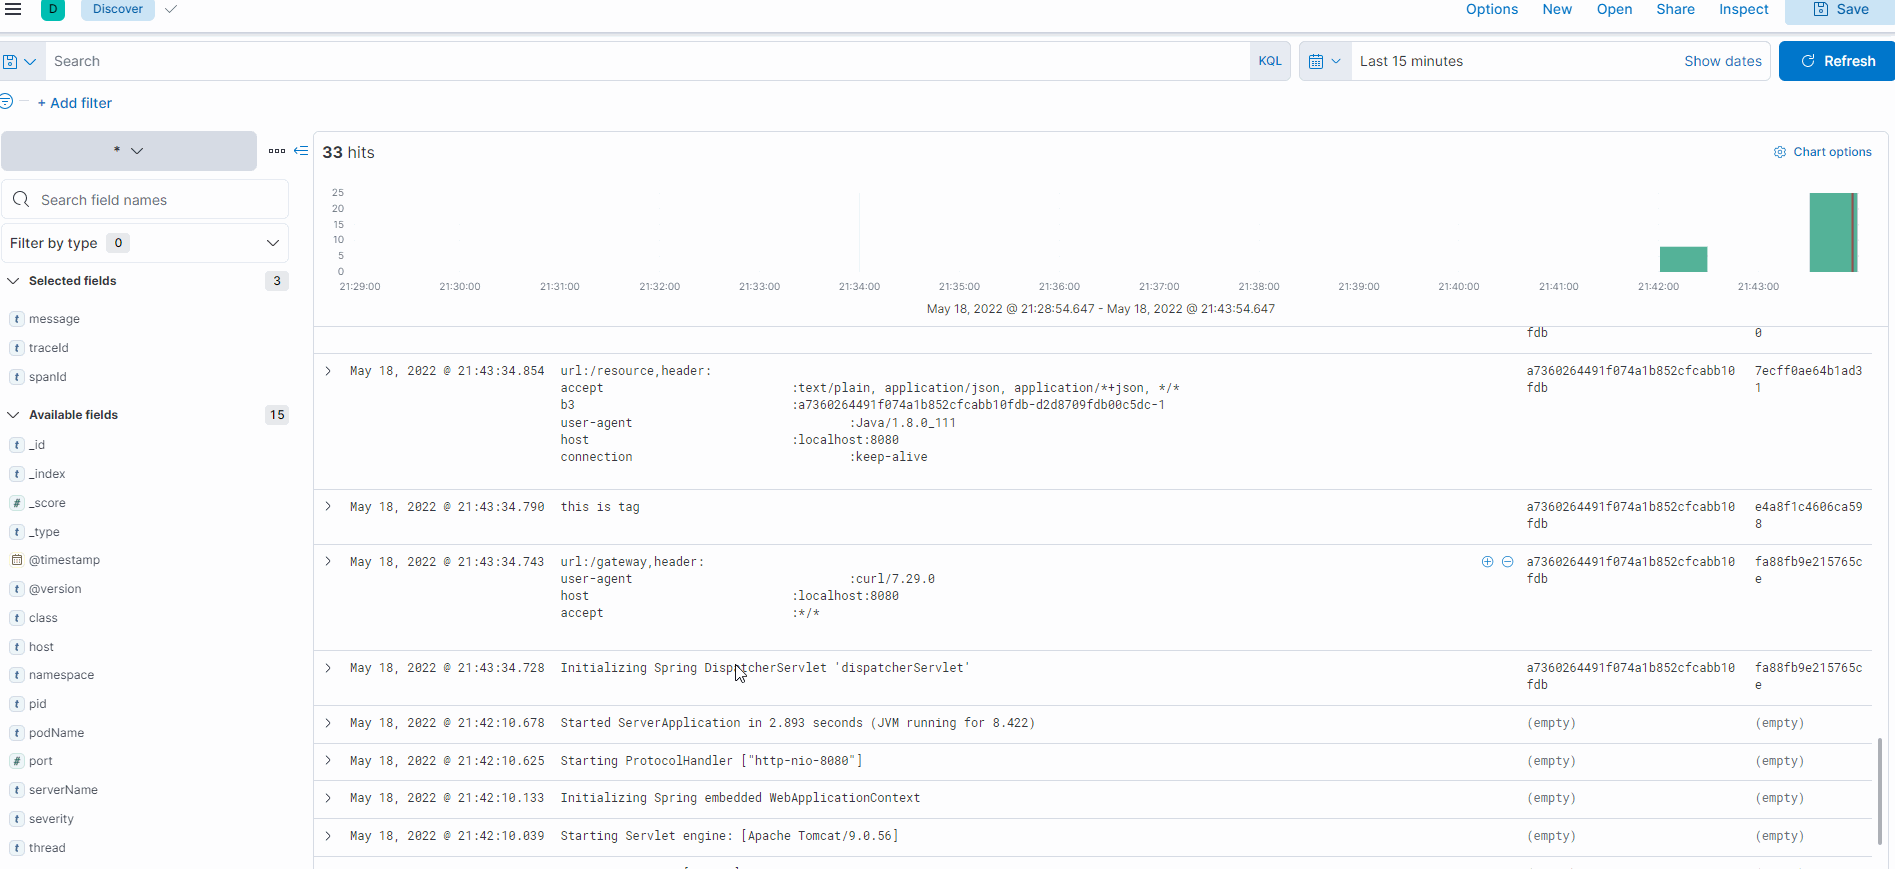
Task: Expand the Initializing Spring DispatcherServlet row
Action: (x=328, y=668)
